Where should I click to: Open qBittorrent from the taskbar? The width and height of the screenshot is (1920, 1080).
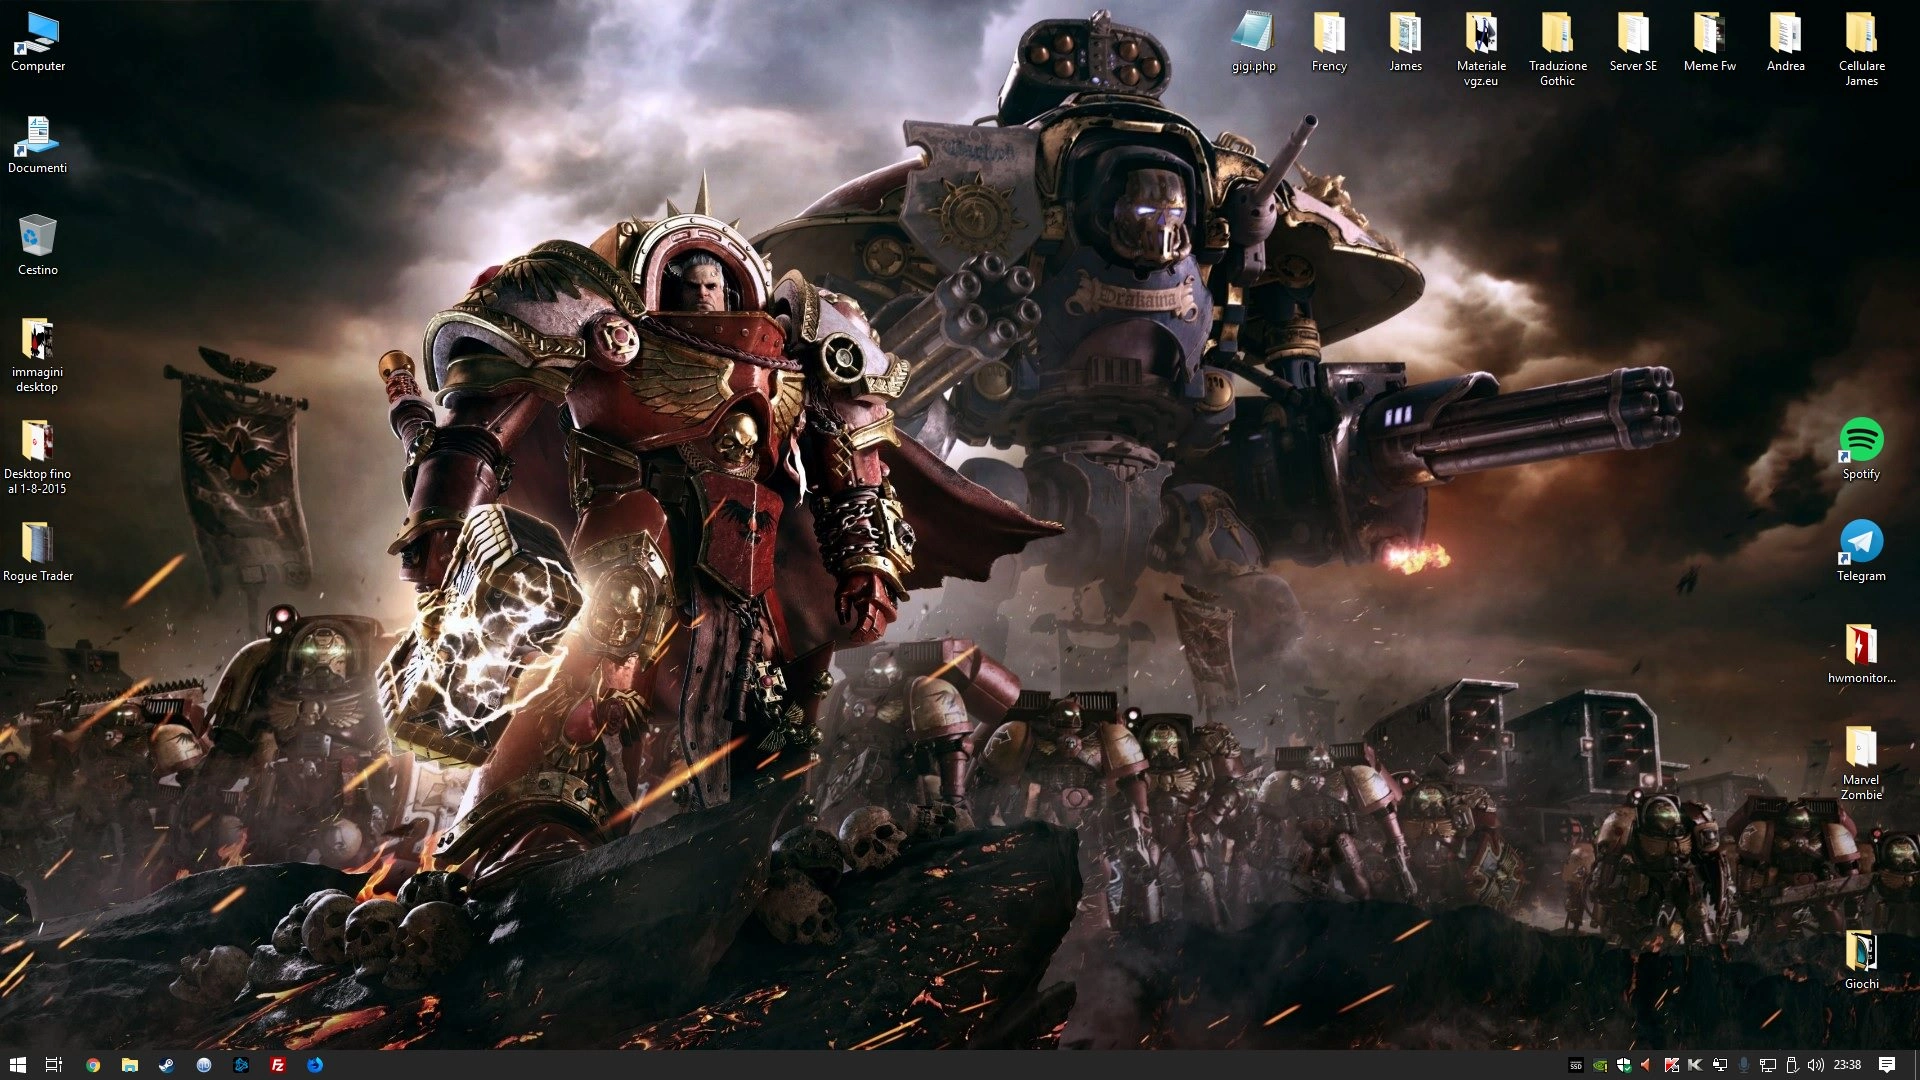point(204,1065)
